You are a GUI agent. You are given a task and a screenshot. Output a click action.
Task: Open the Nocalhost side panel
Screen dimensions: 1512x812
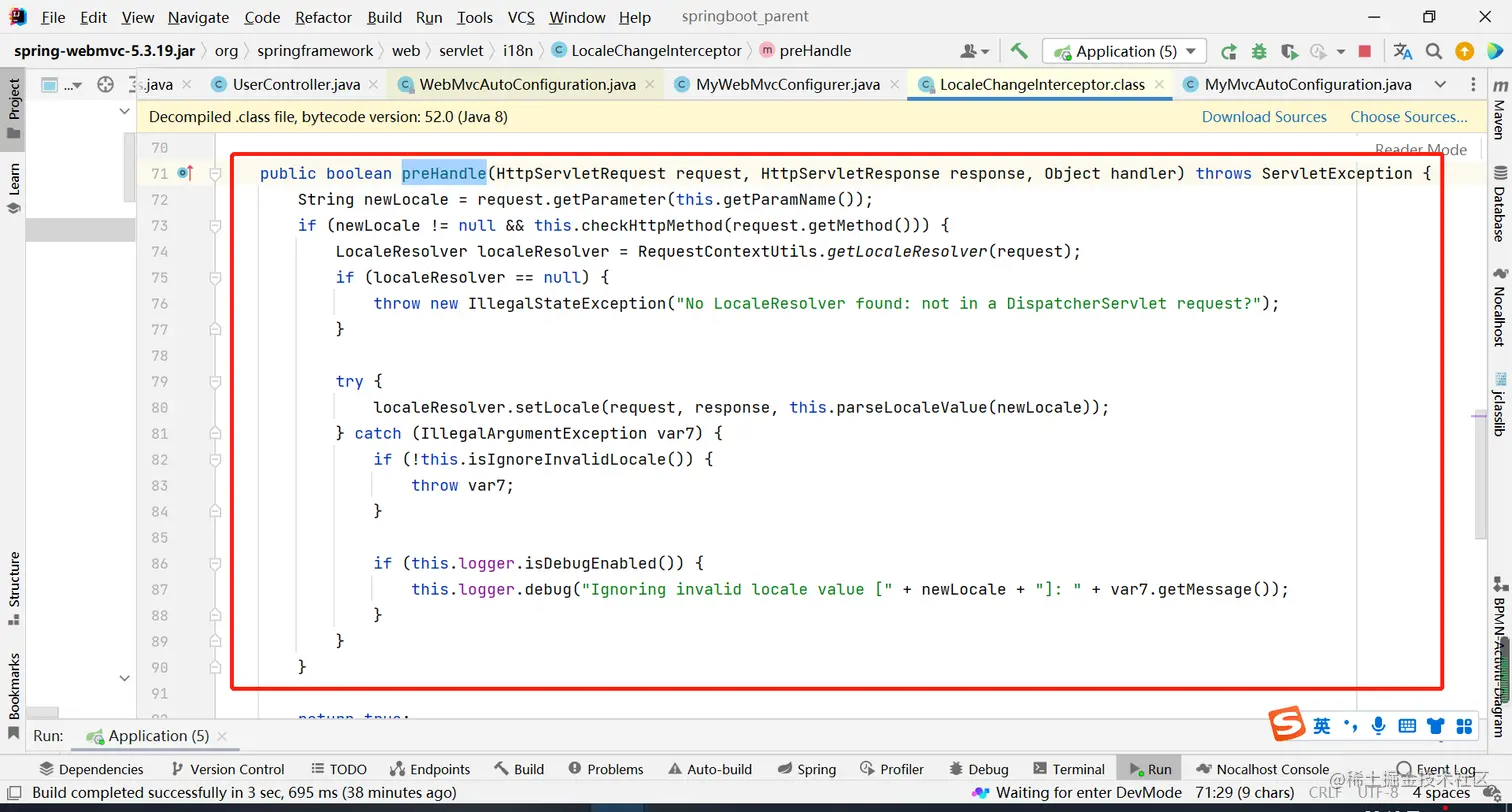[x=1498, y=306]
